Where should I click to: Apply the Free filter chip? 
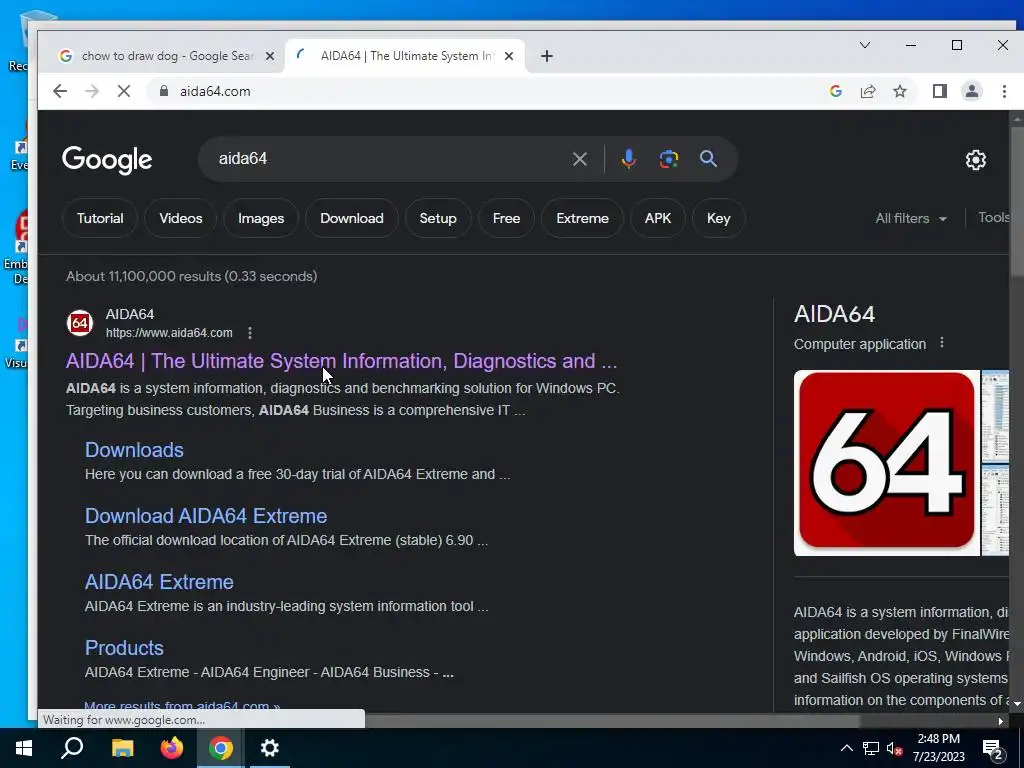[506, 218]
